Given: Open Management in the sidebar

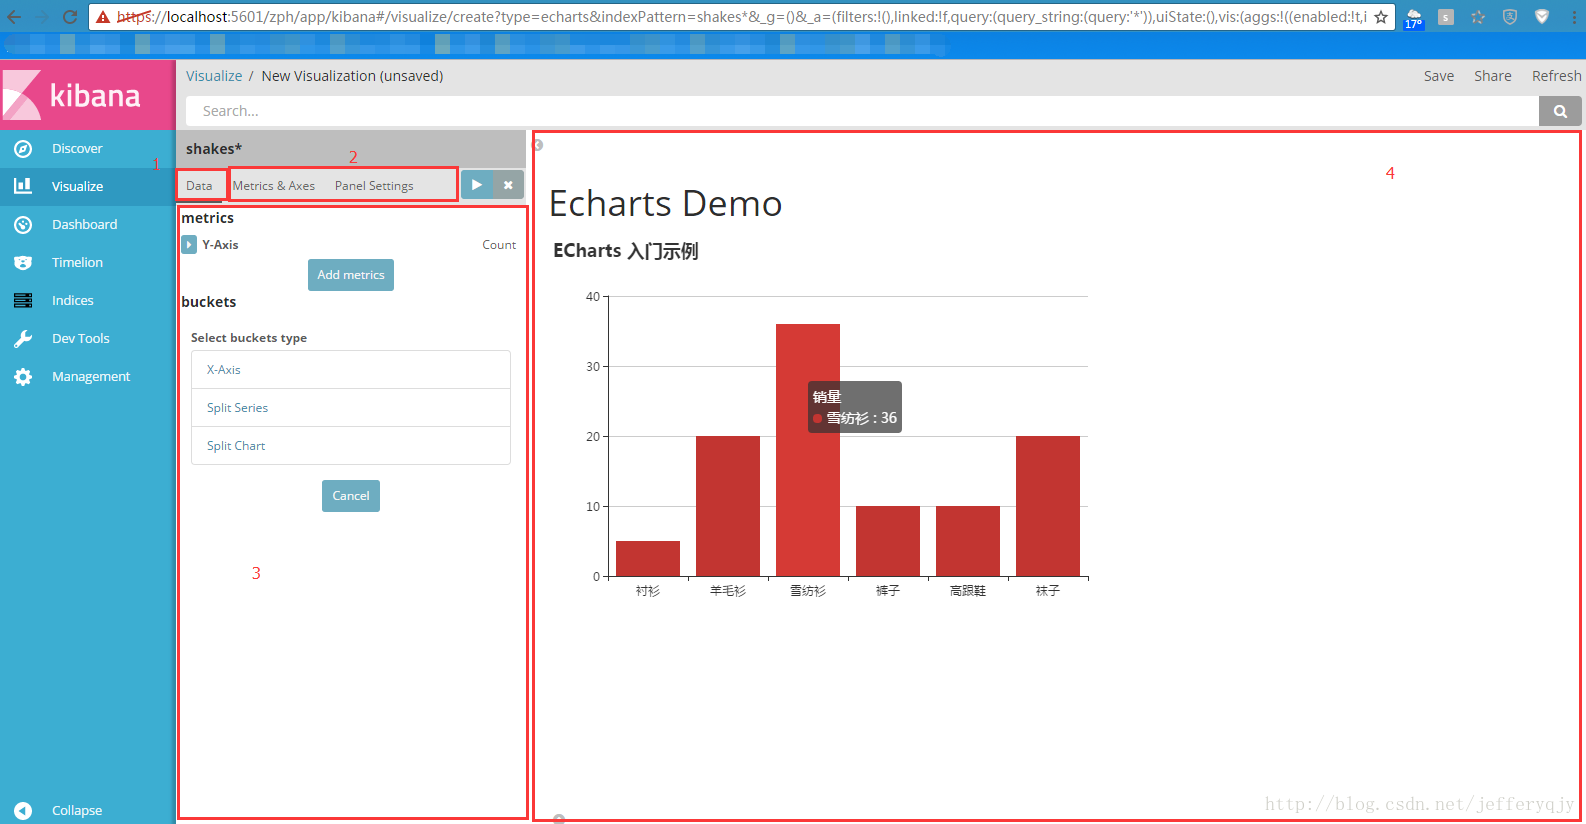Looking at the screenshot, I should tap(91, 377).
